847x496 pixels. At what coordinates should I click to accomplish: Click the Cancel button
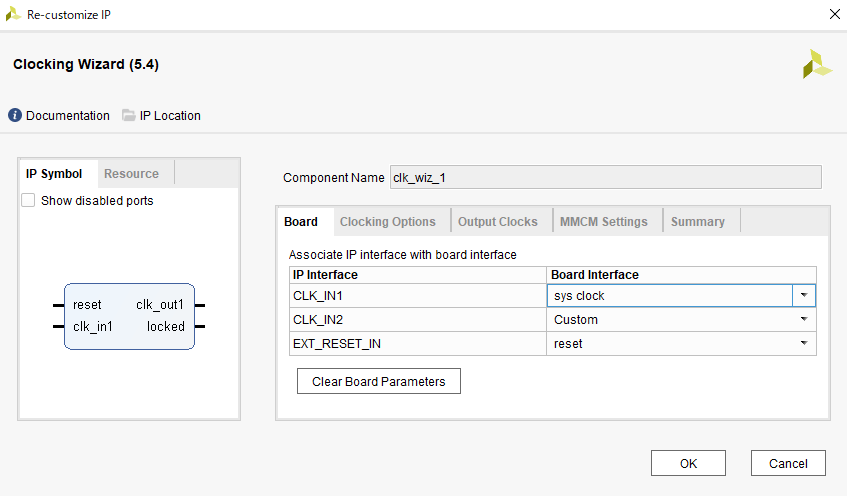788,463
